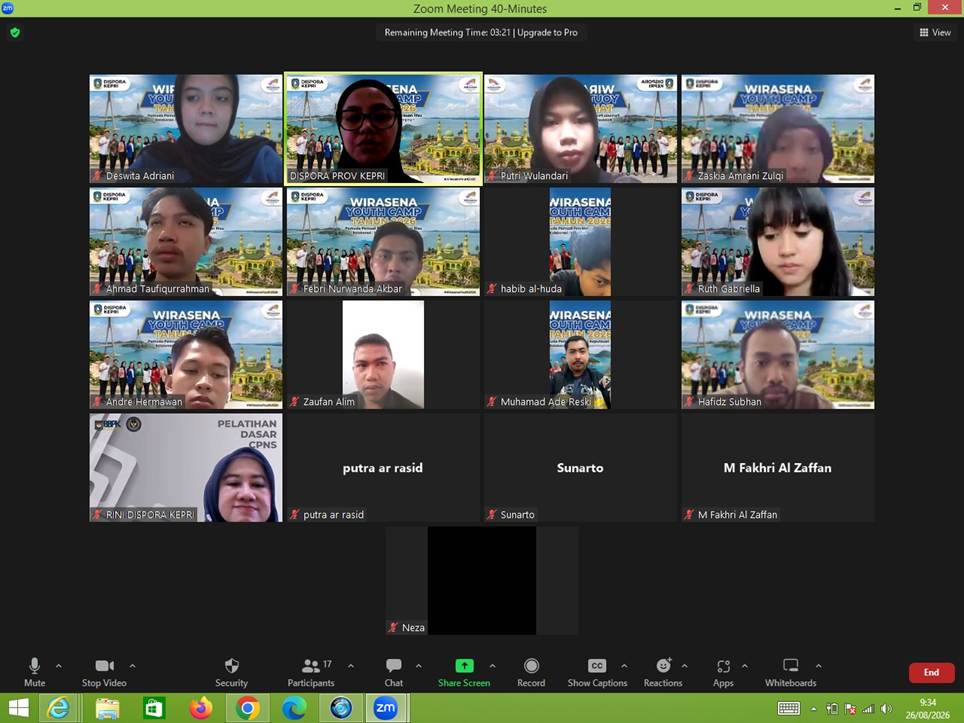The height and width of the screenshot is (723, 964).
Task: Toggle Stop Video camera button
Action: (x=104, y=673)
